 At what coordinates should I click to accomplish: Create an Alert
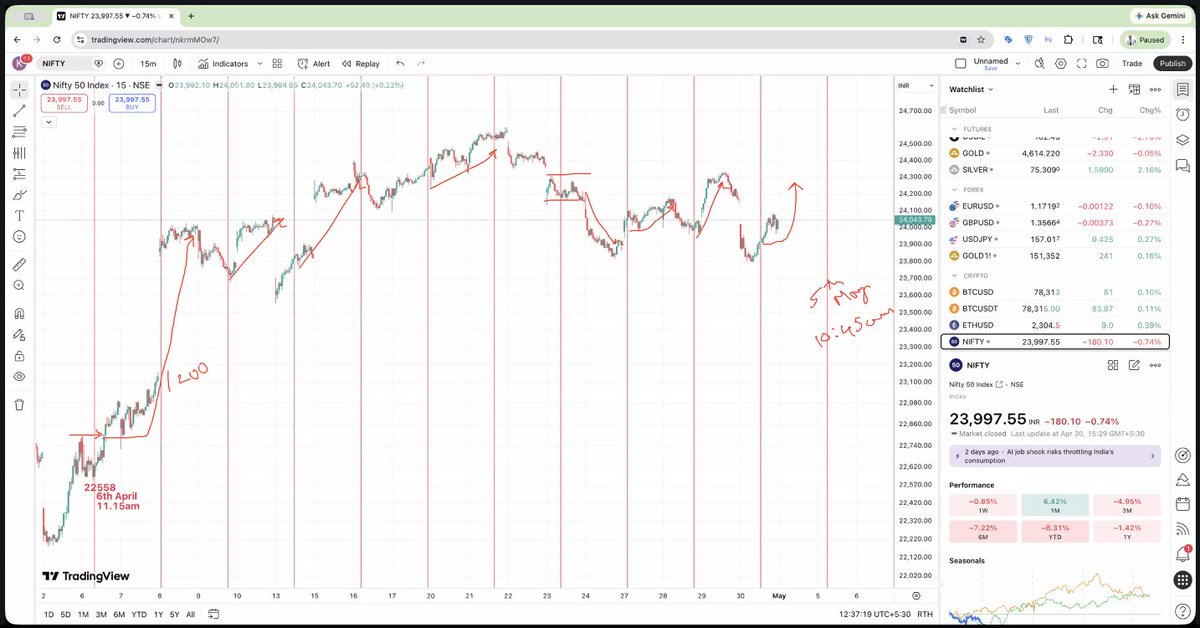click(x=314, y=63)
